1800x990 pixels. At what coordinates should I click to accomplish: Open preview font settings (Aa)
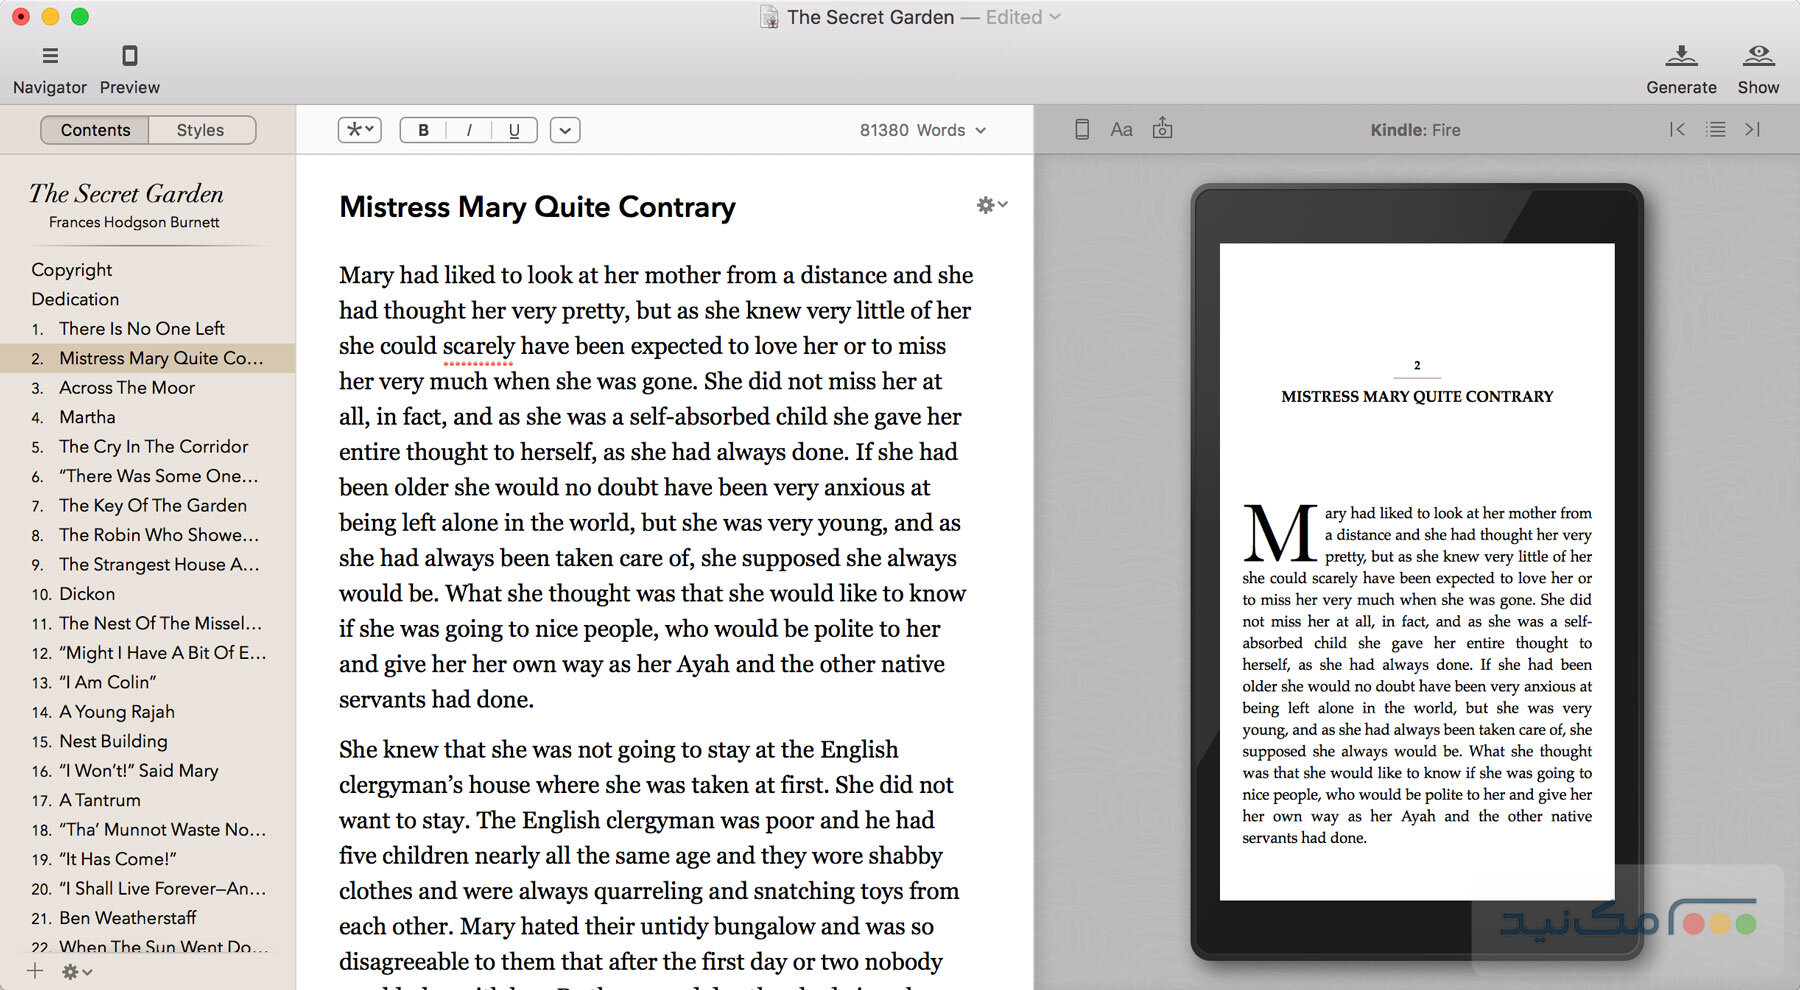pos(1121,130)
